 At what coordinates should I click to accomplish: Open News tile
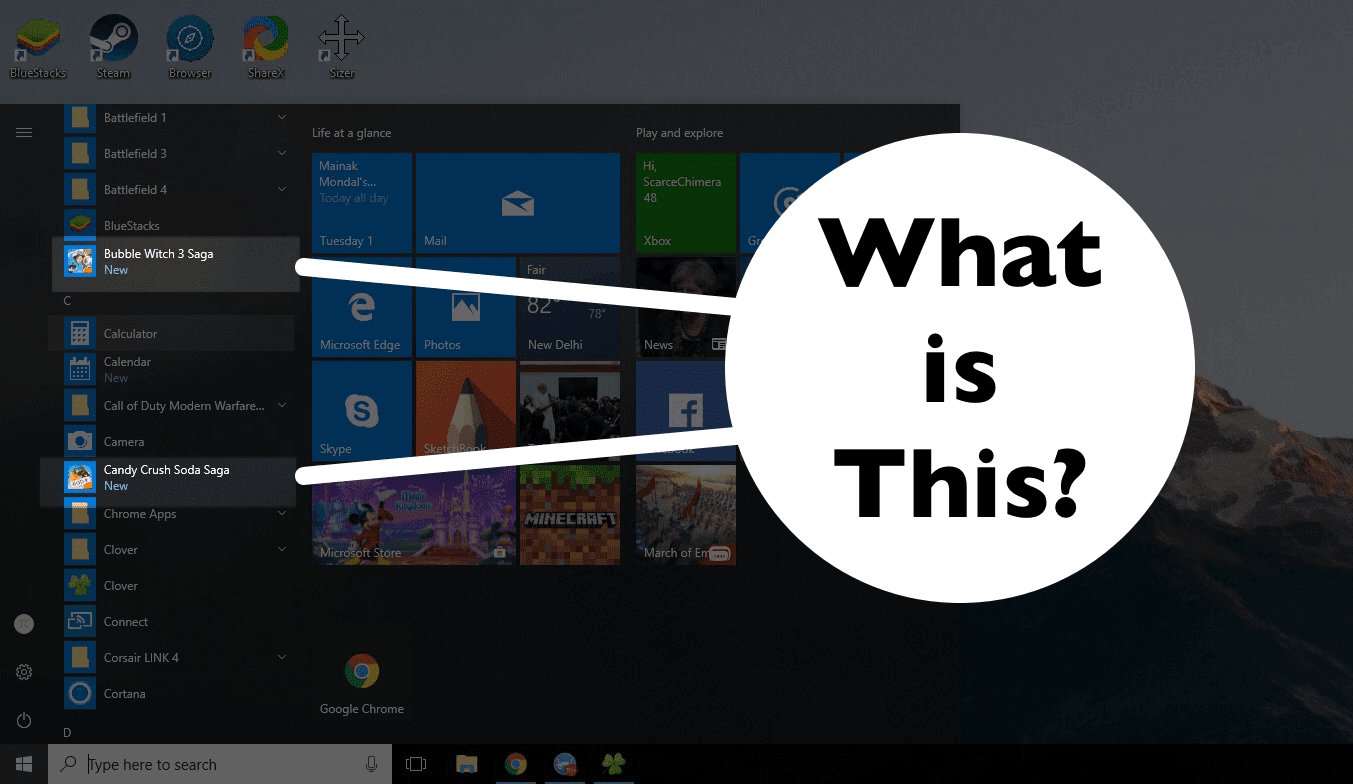(x=686, y=307)
